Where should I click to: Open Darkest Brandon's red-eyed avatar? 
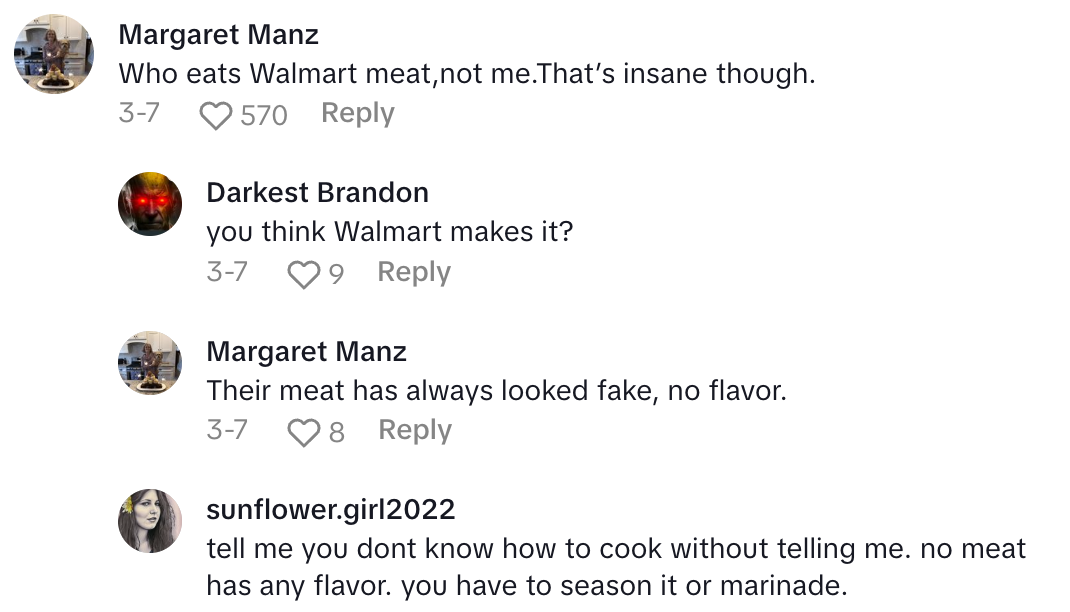click(150, 204)
